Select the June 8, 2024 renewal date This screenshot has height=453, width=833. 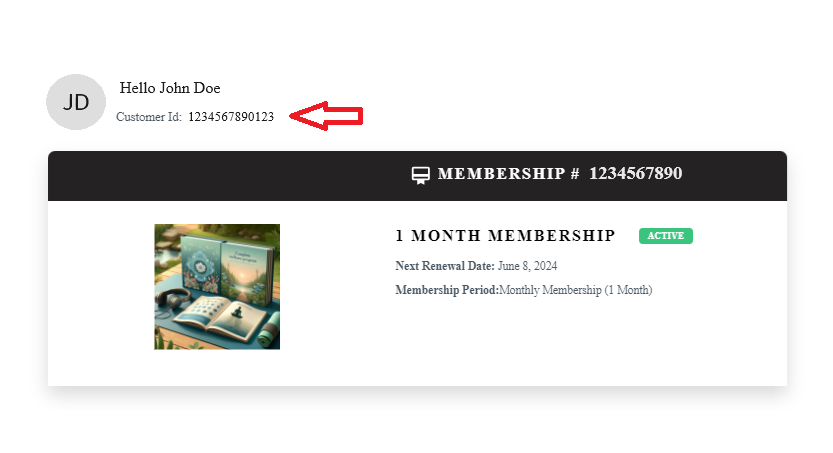527,266
